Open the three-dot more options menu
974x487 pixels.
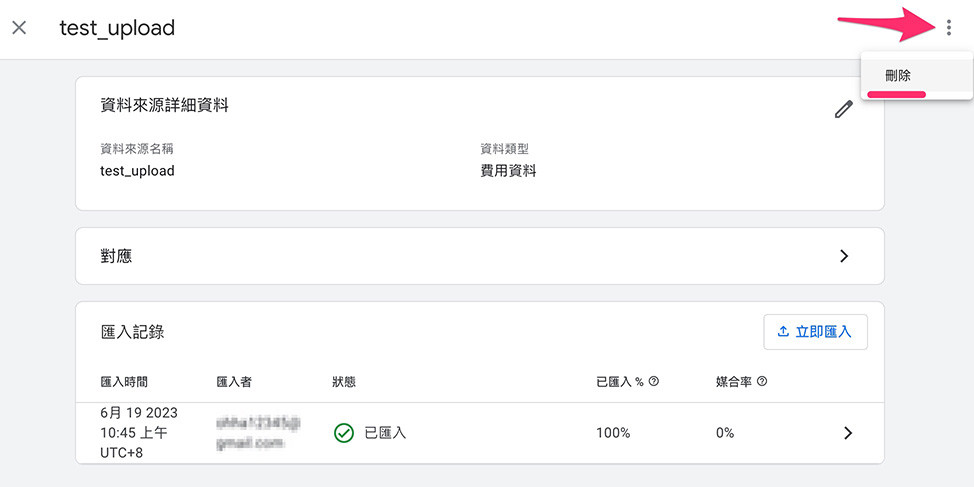[948, 28]
